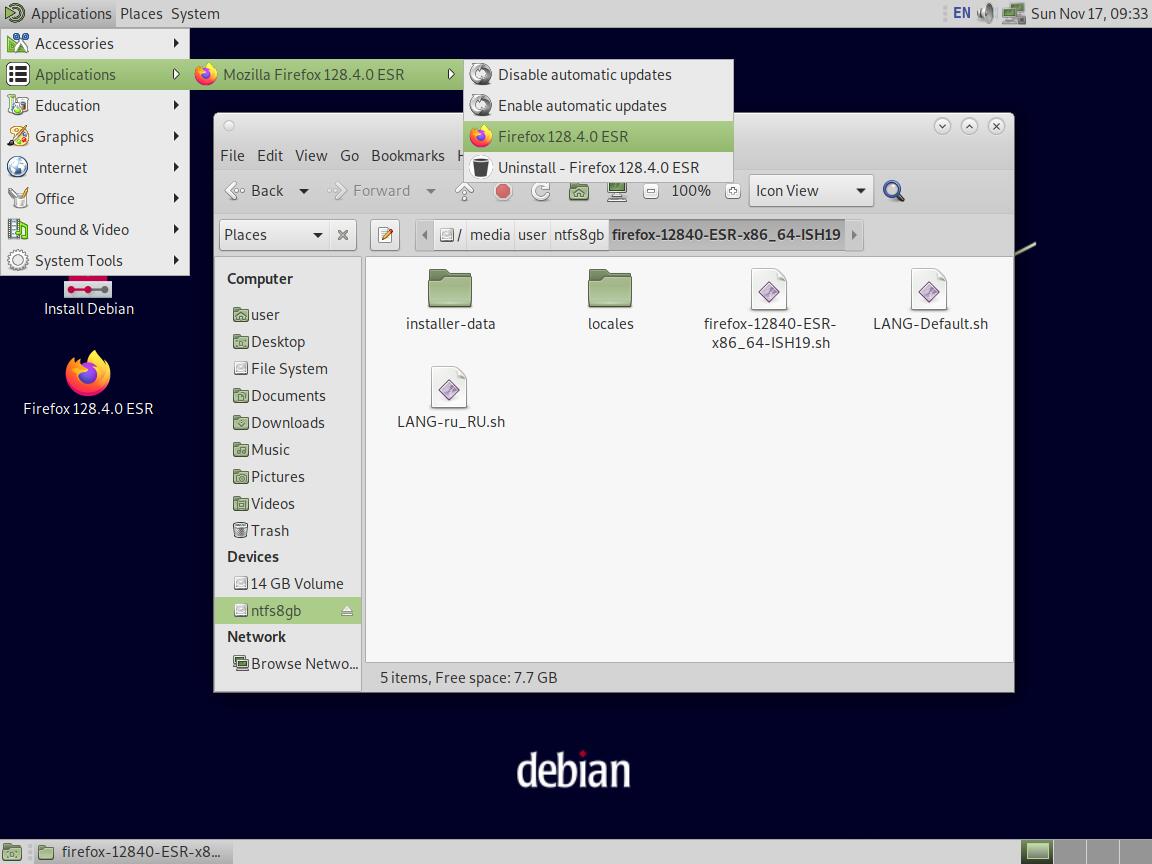Choose Uninstall - Firefox 128.4.0 ESR

(x=599, y=168)
